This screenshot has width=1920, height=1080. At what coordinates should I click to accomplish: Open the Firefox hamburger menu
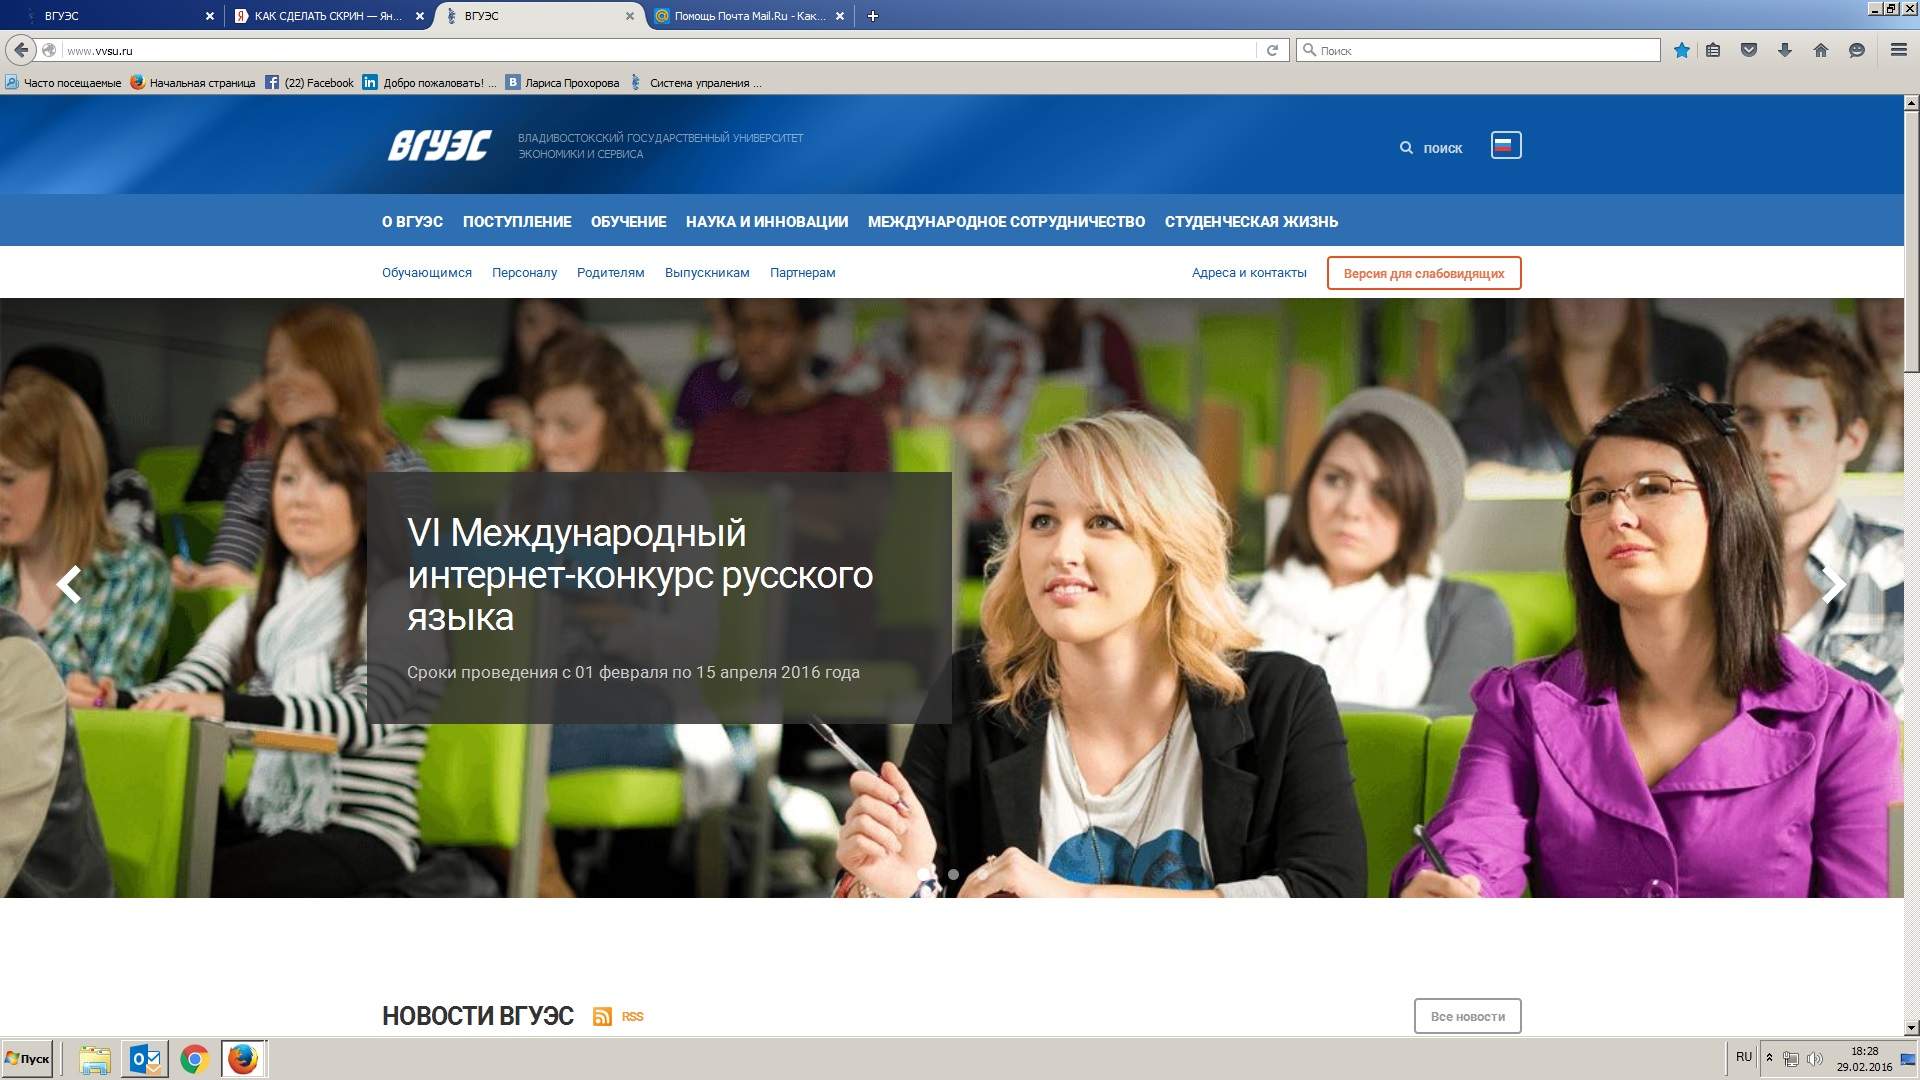(1898, 50)
